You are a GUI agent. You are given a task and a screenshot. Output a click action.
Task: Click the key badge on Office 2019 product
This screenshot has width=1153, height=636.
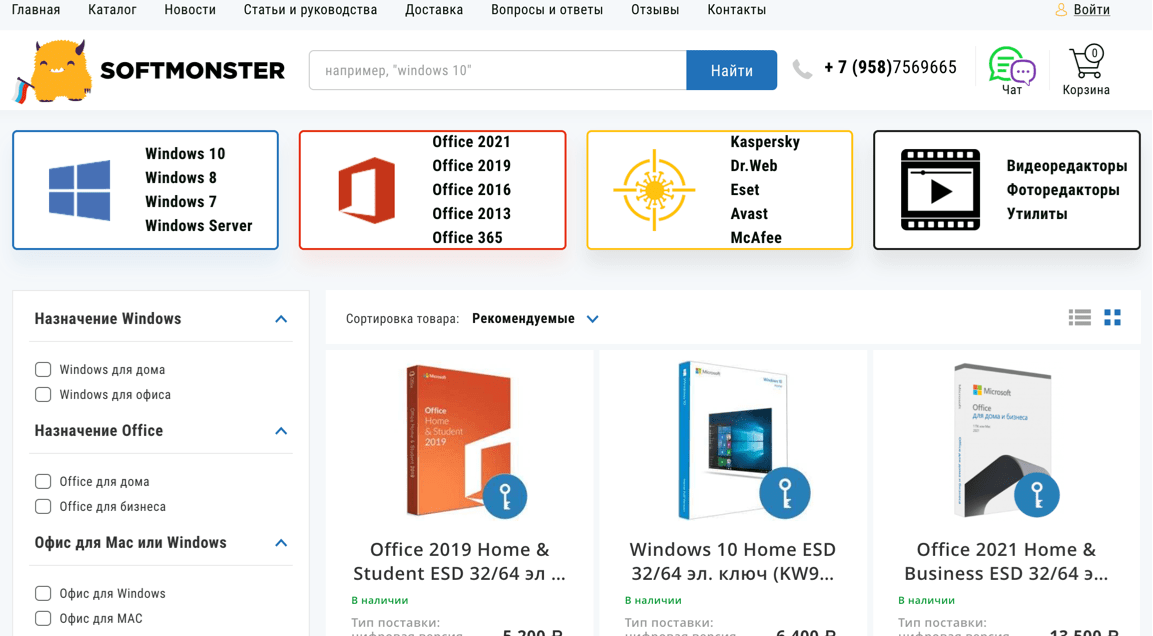click(x=505, y=496)
